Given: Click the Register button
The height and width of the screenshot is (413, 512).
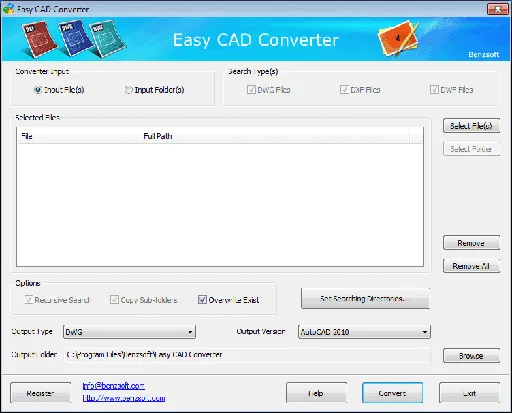Looking at the screenshot, I should pos(40,393).
